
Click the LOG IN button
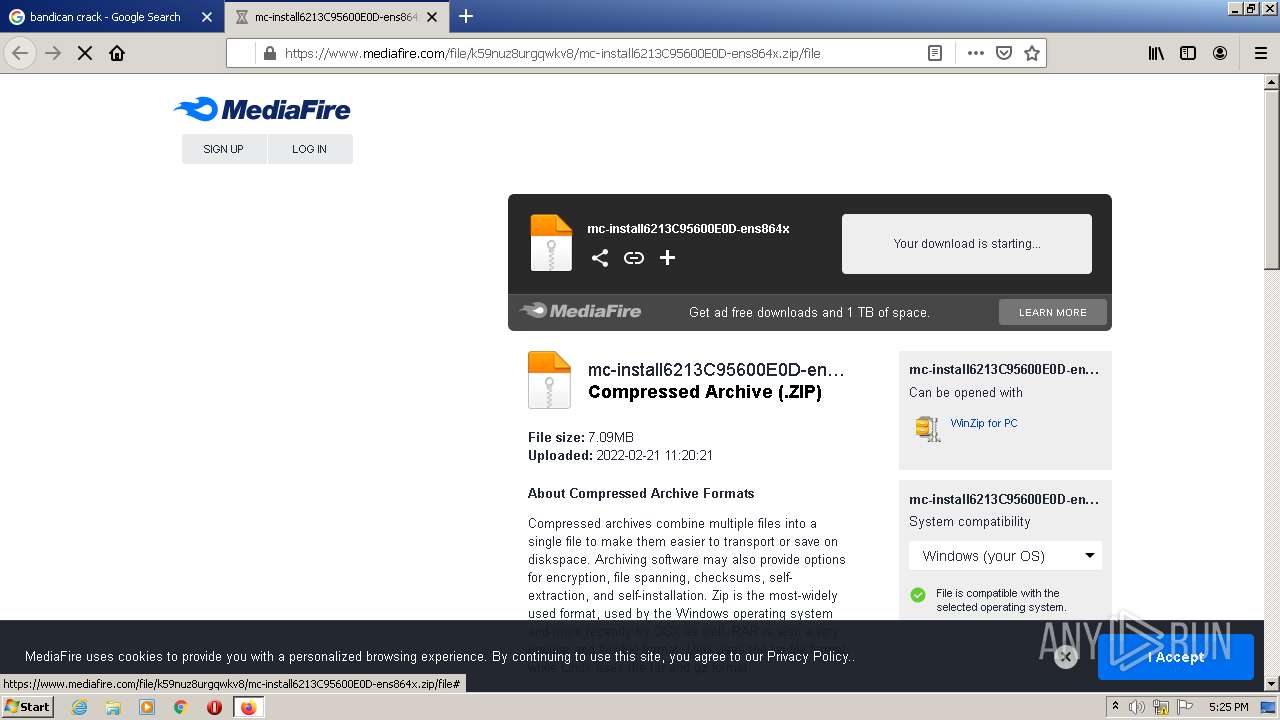[310, 149]
